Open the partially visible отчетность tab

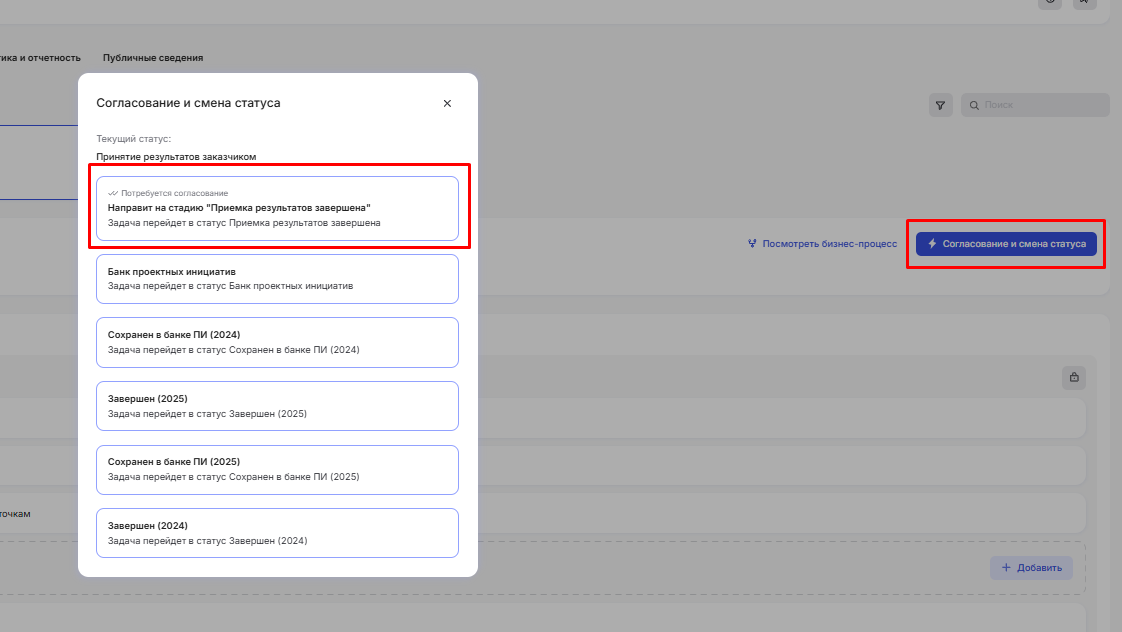coord(40,58)
